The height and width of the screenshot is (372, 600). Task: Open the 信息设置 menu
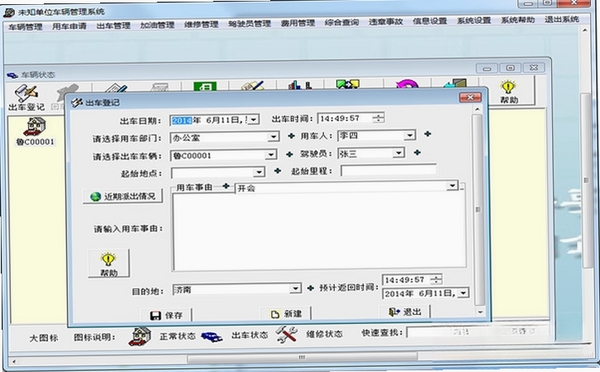pyautogui.click(x=430, y=21)
